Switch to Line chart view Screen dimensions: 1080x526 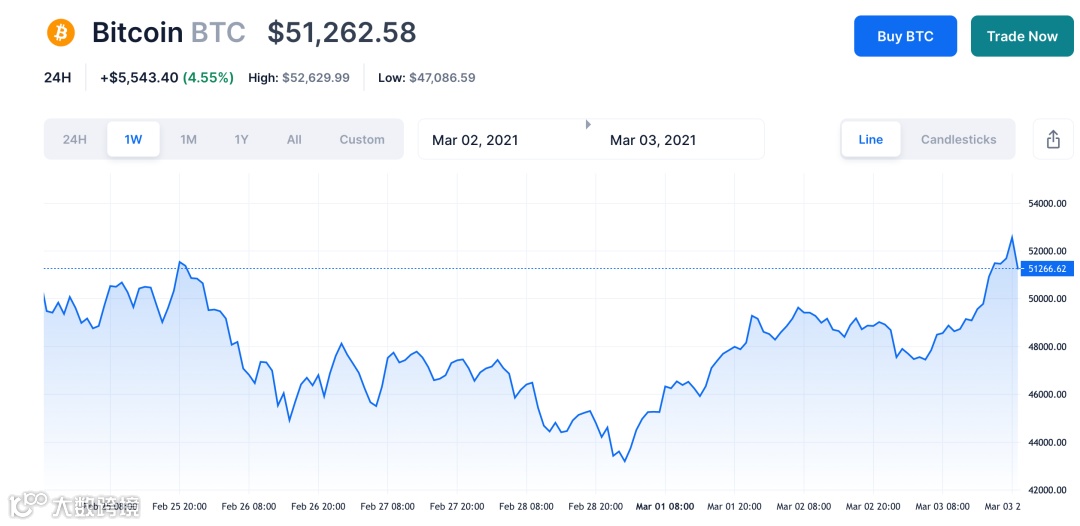click(x=870, y=140)
